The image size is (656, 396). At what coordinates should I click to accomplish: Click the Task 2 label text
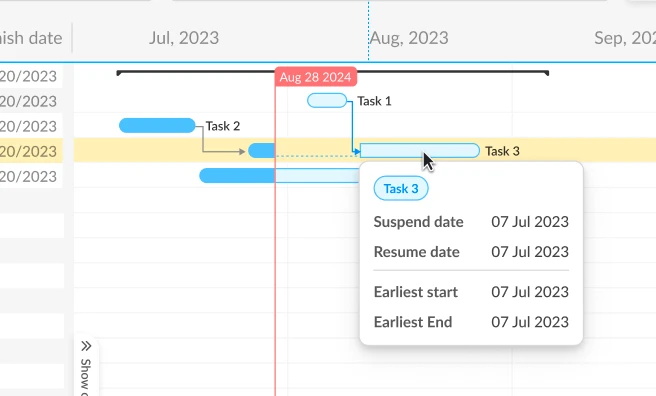(x=223, y=126)
